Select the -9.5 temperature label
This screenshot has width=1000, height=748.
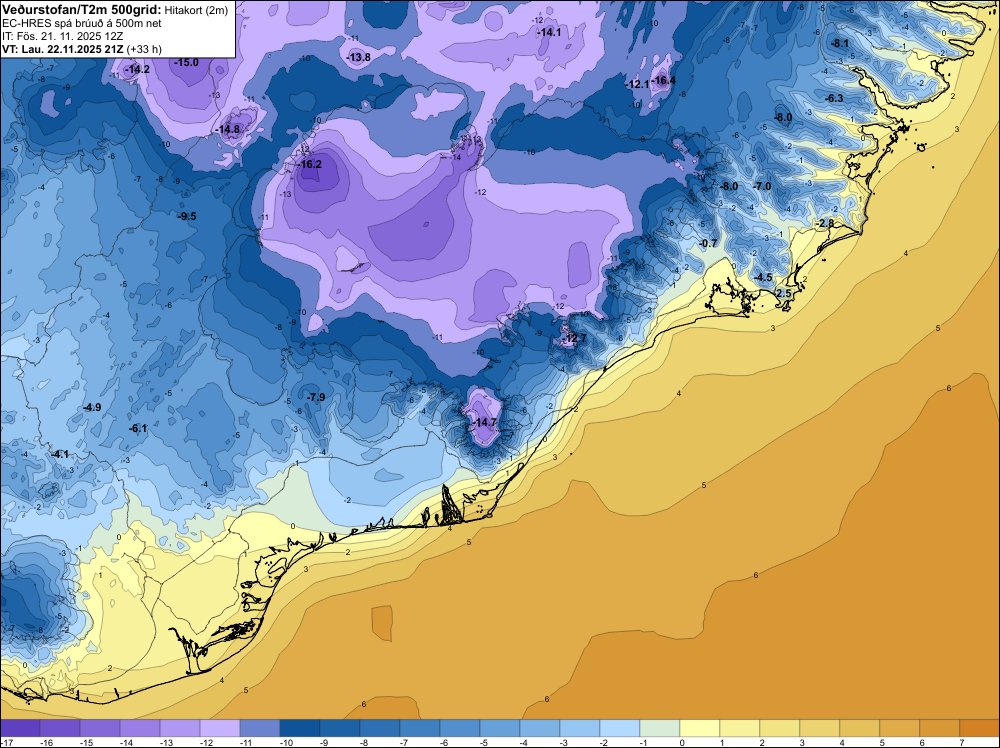tap(186, 217)
